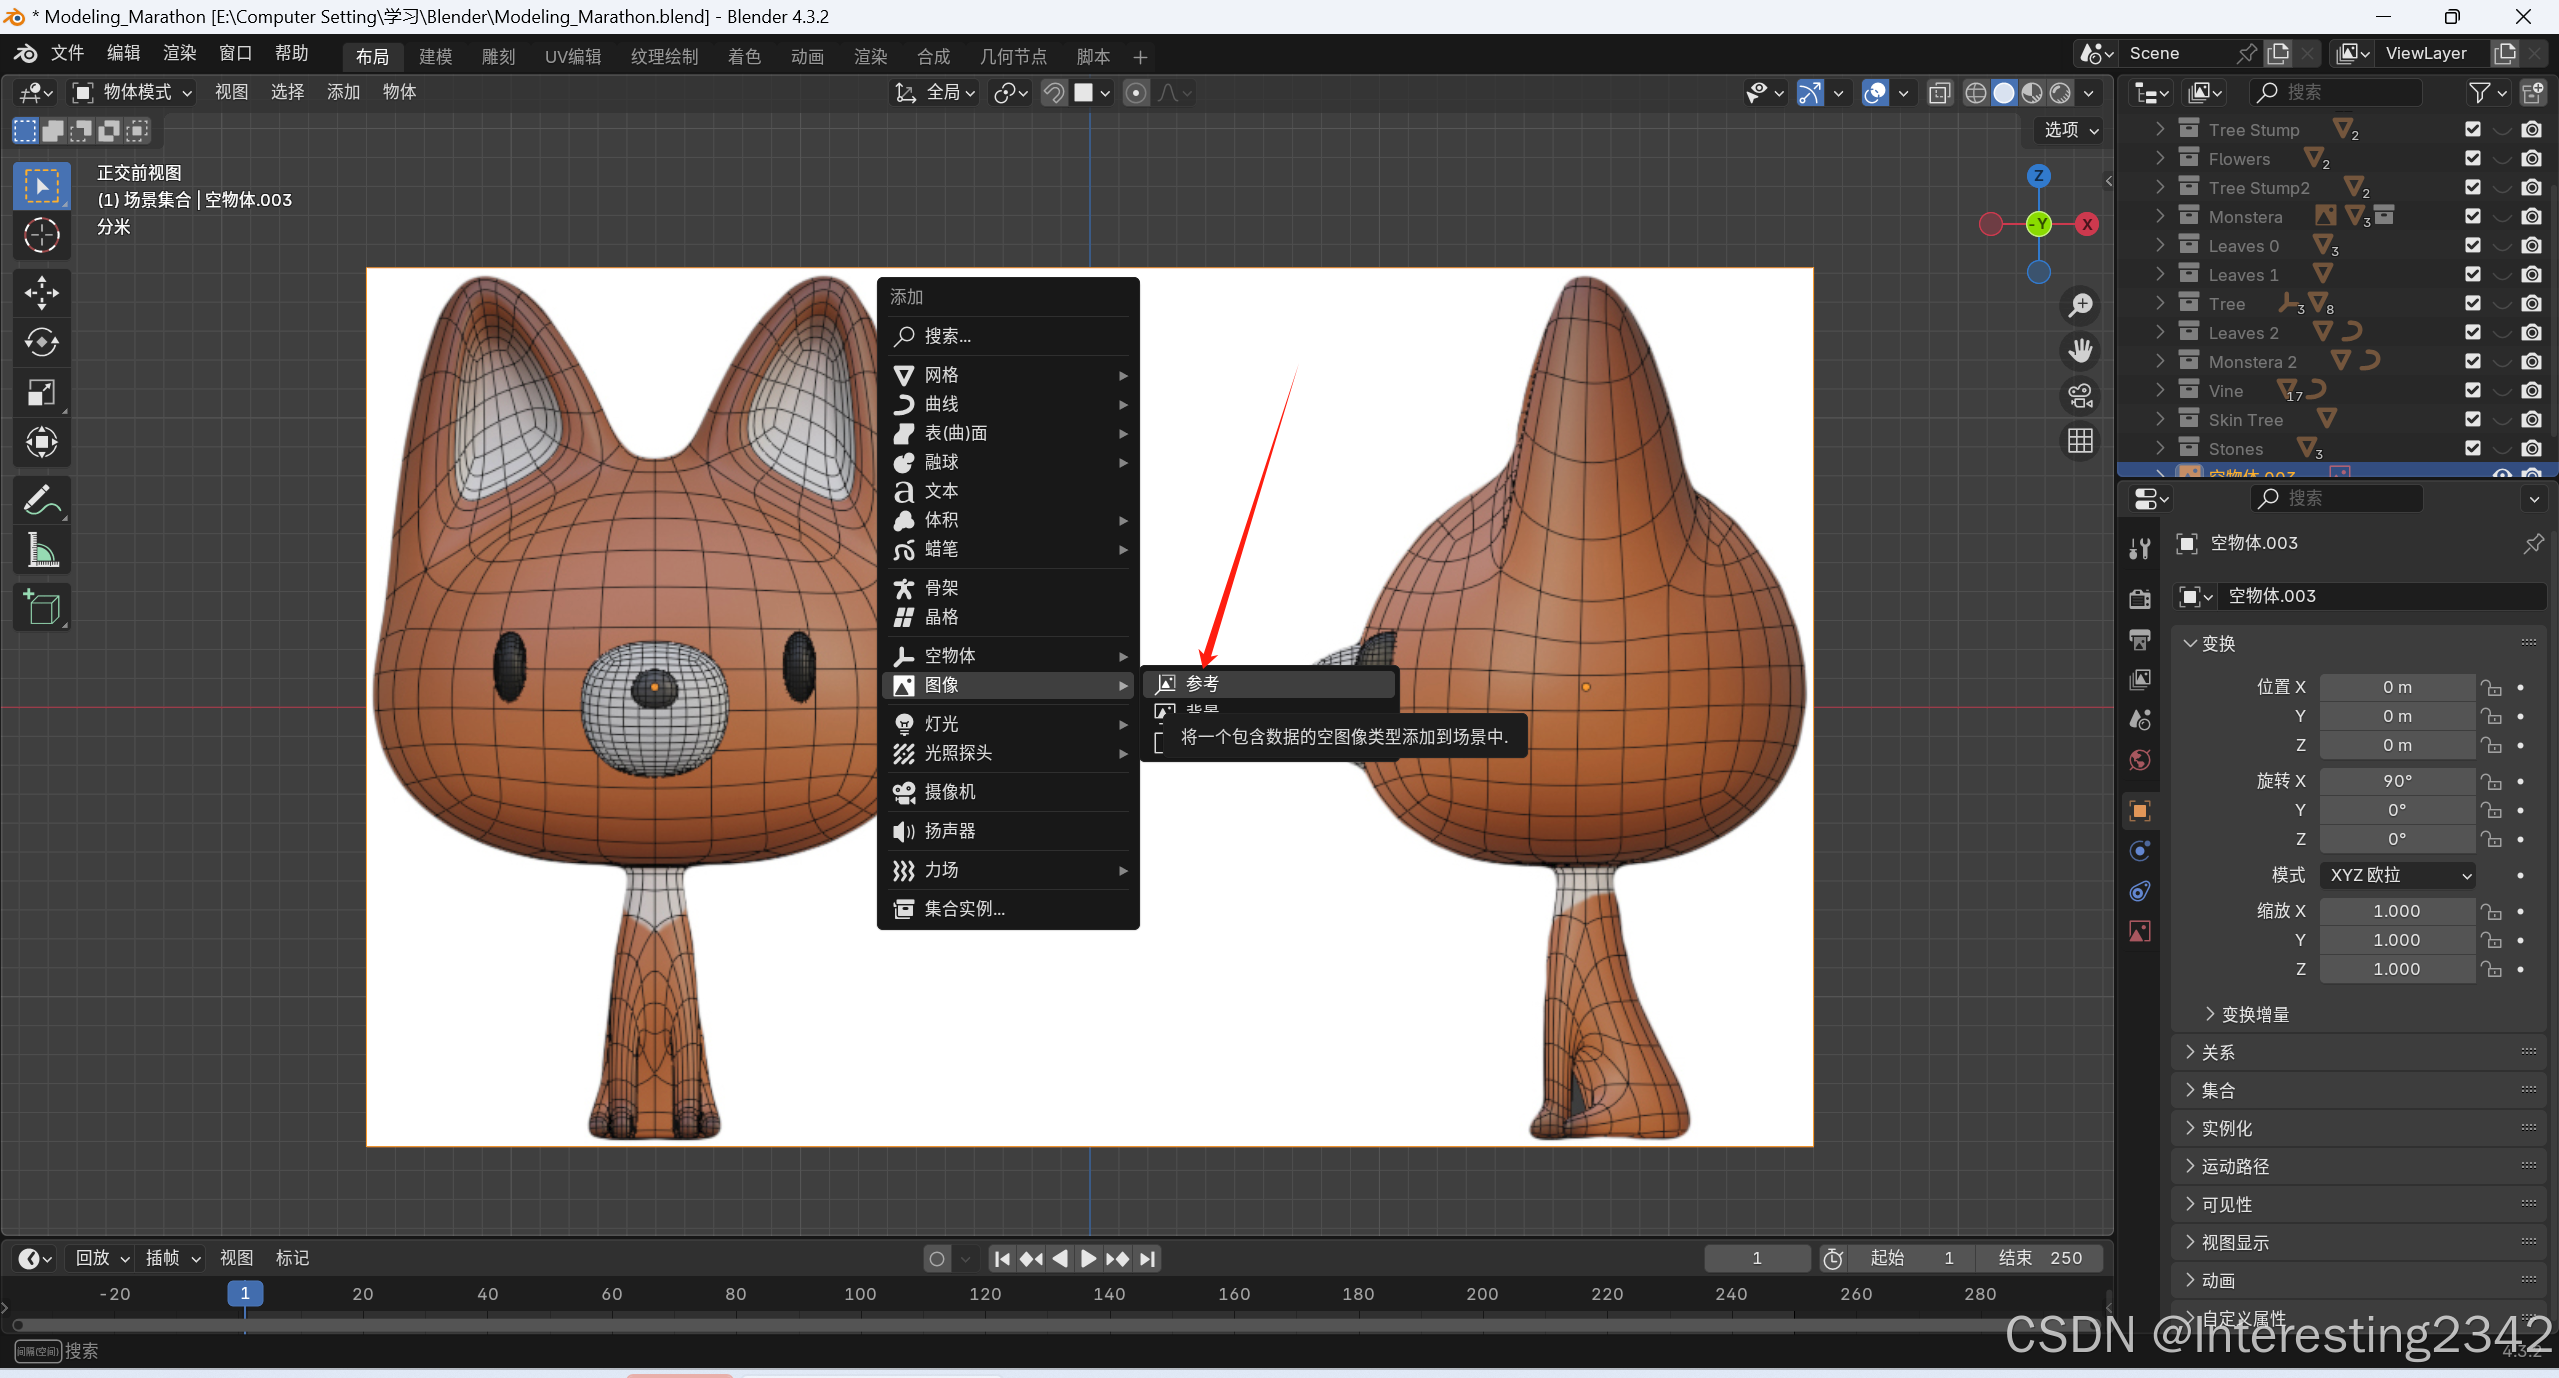Click the Location X value field
The height and width of the screenshot is (1378, 2559).
click(2396, 687)
